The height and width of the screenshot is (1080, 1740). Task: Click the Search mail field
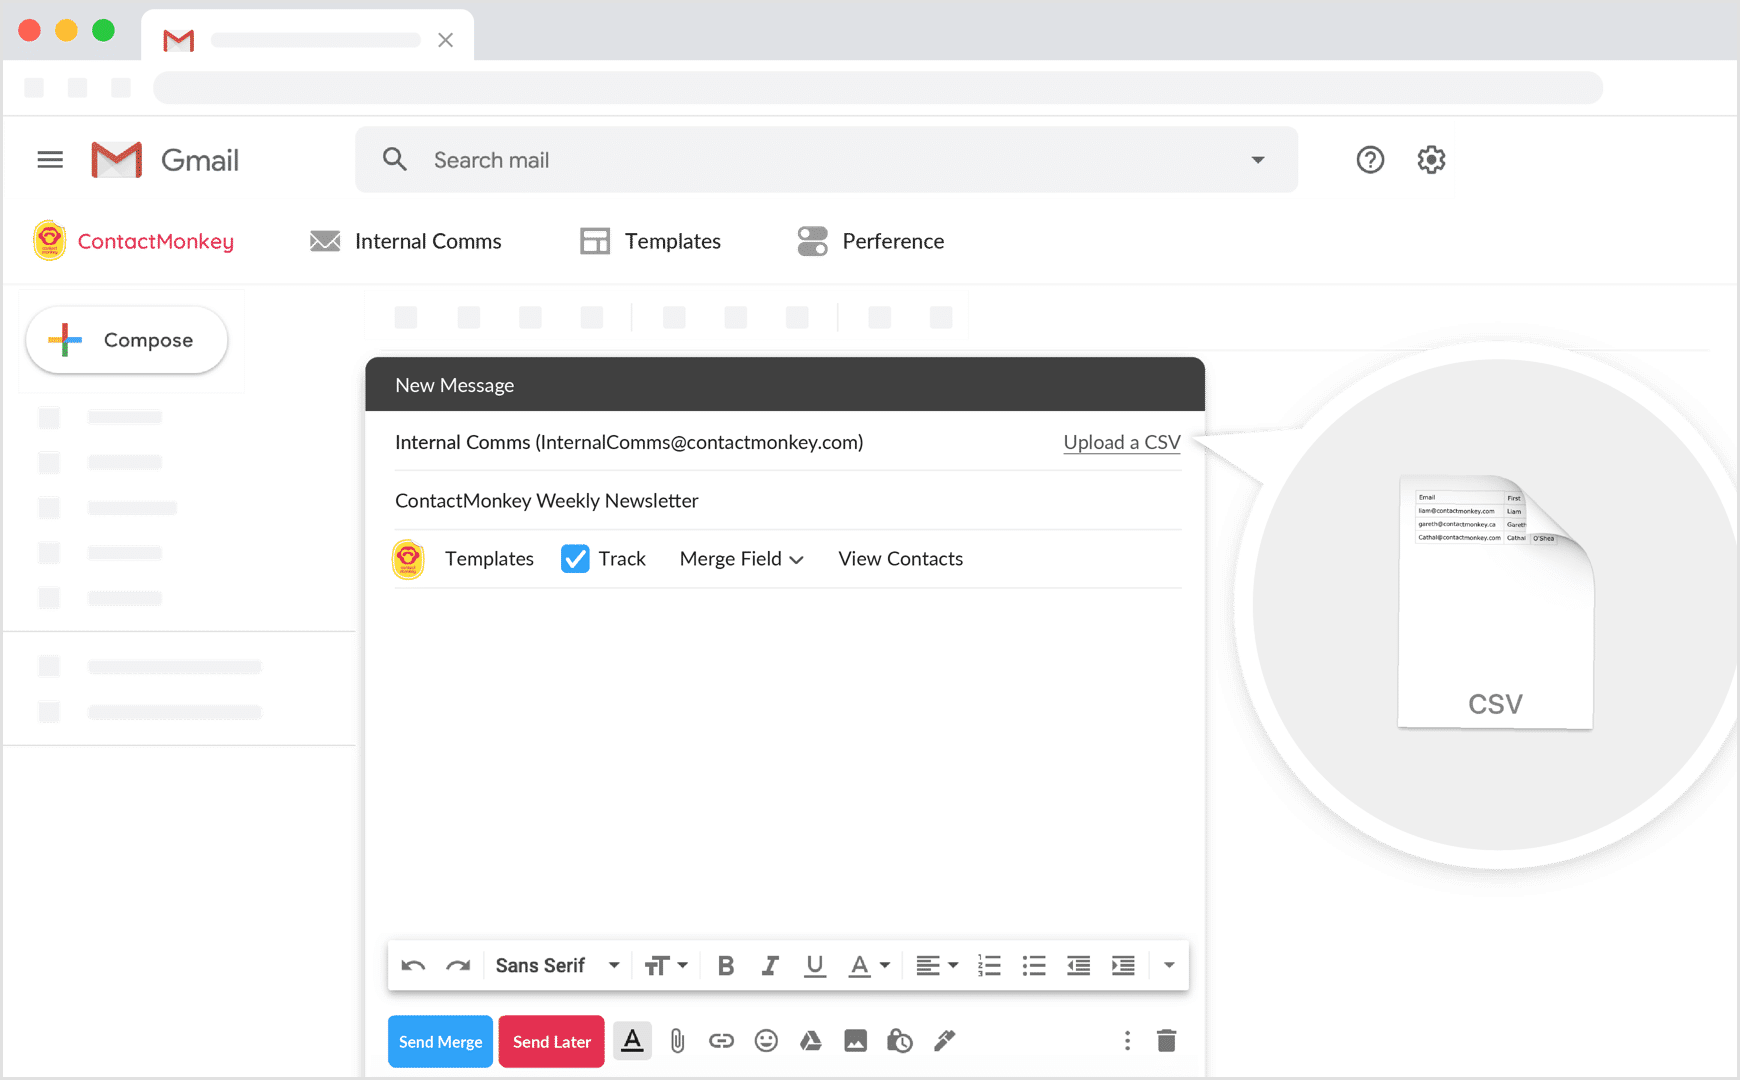(826, 160)
